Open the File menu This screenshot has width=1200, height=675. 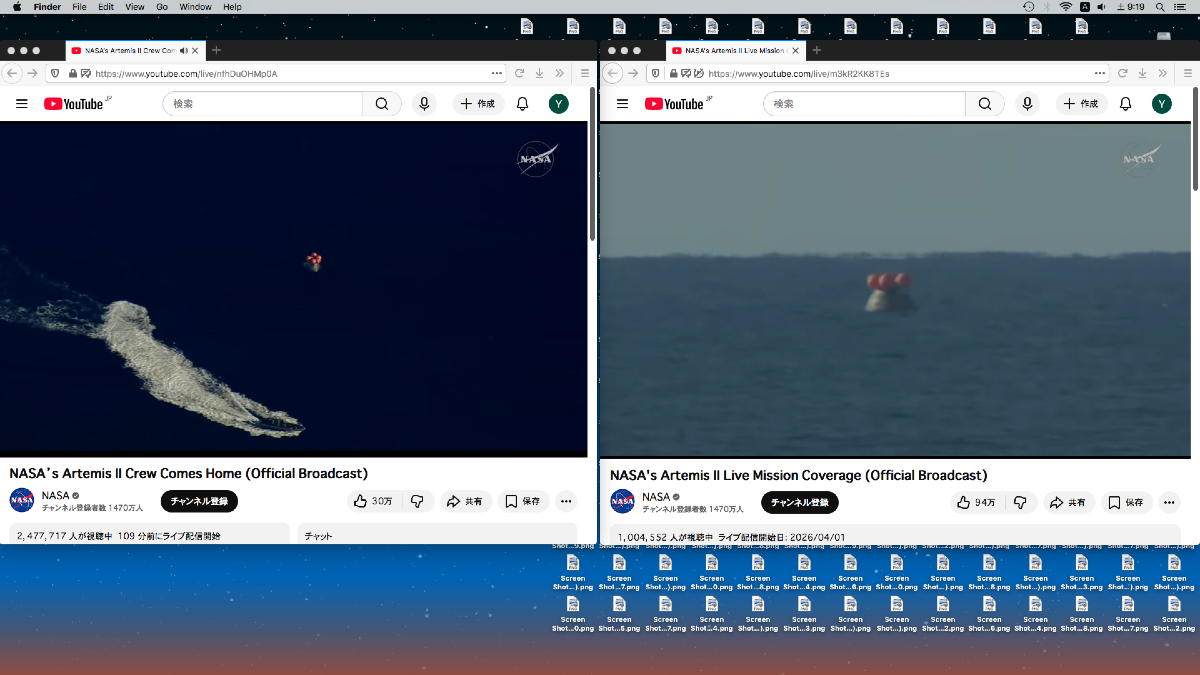[x=79, y=7]
